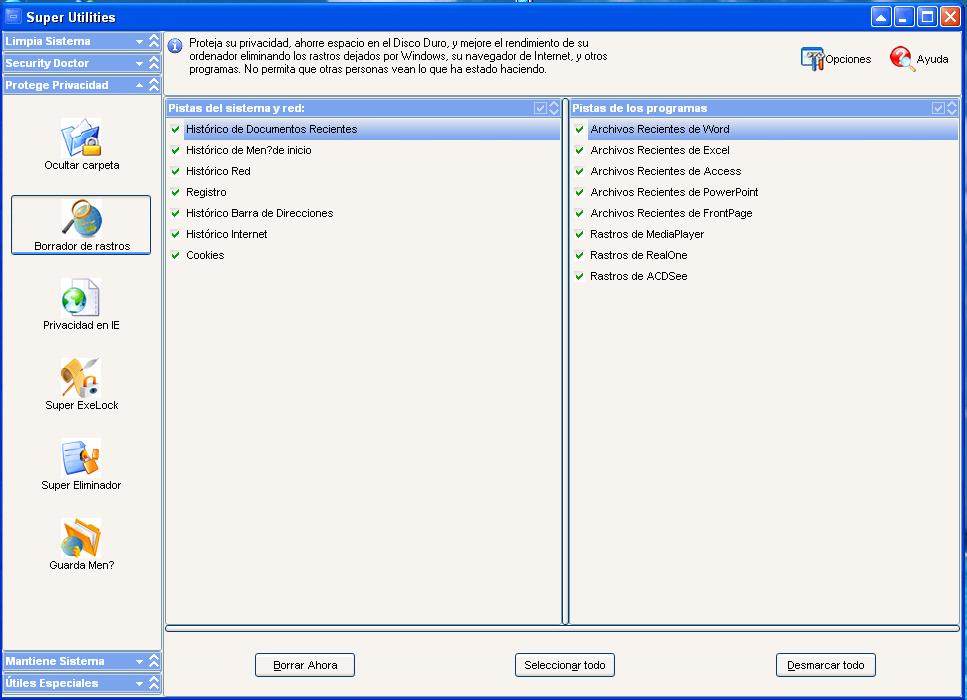This screenshot has height=700, width=967.
Task: Open the Útiles Especiales section
Action: (81, 683)
